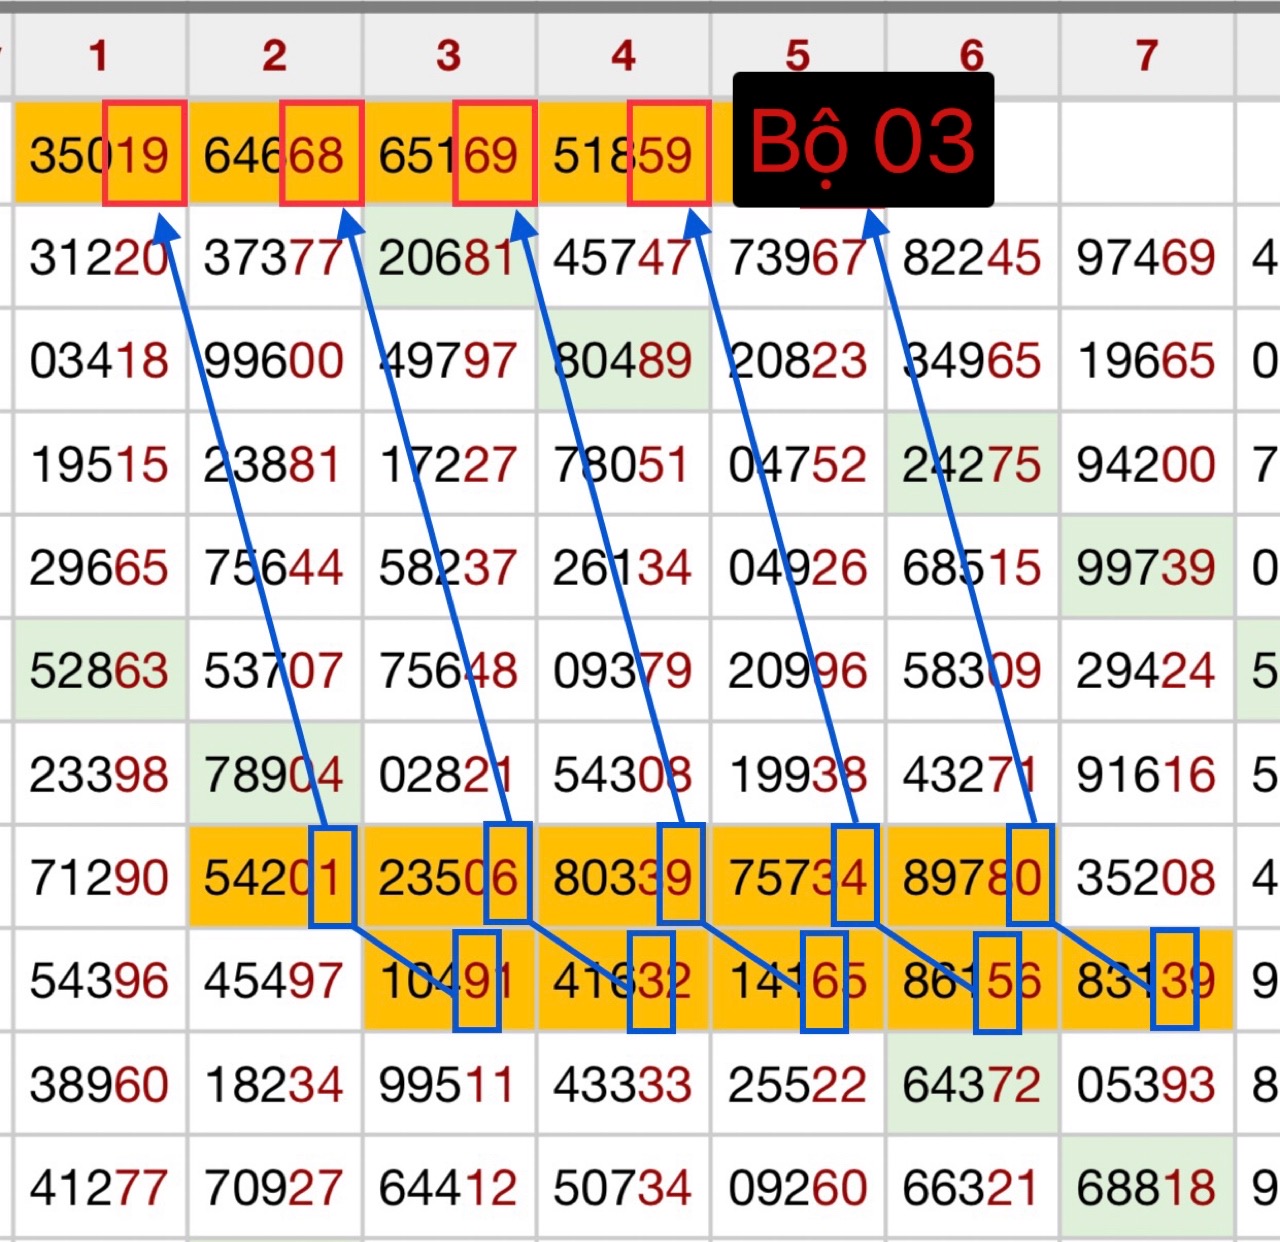The image size is (1280, 1242).
Task: Click orange cell with value 54201
Action: (275, 877)
